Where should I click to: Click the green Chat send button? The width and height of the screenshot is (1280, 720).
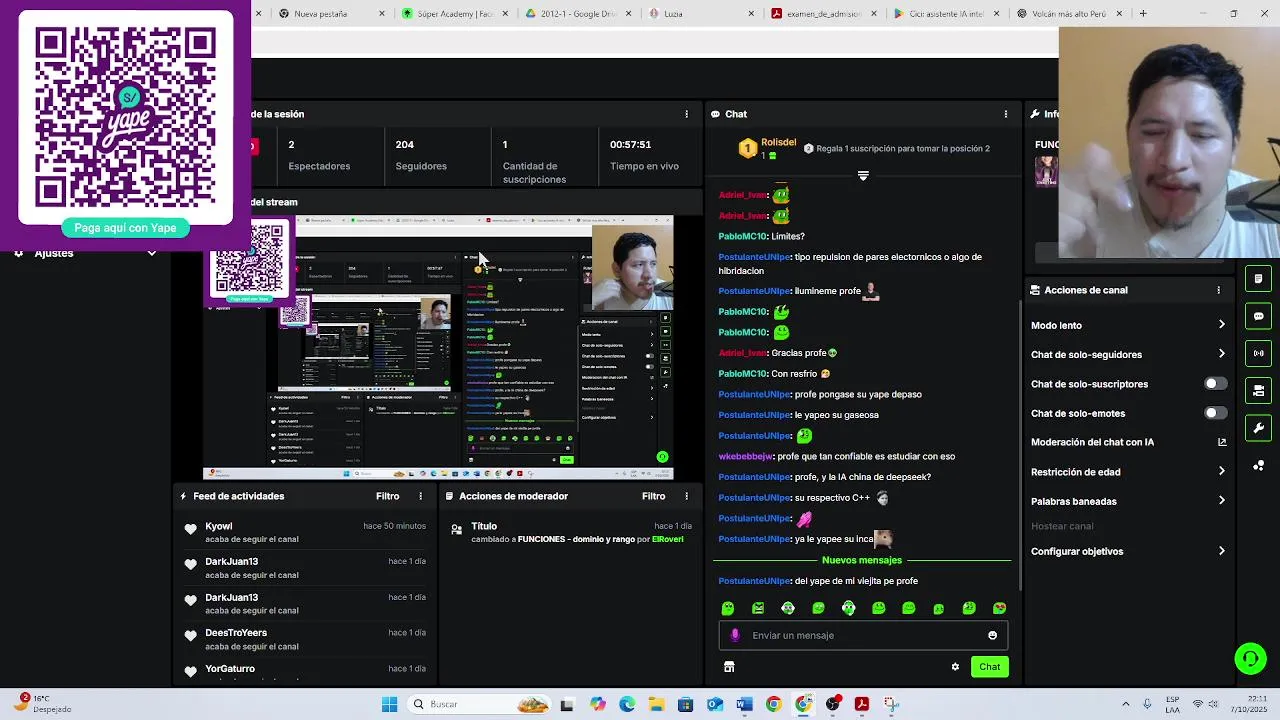pos(989,667)
